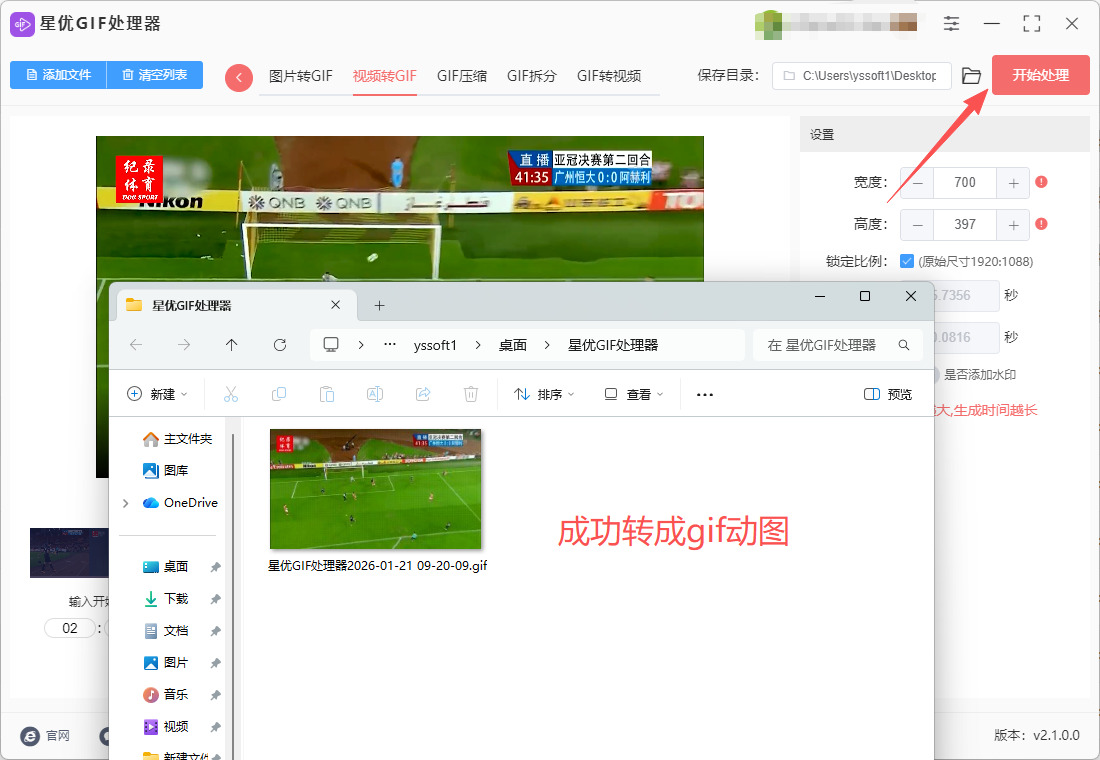The image size is (1100, 760).
Task: Open the settings sliders icon in title bar
Action: (951, 23)
